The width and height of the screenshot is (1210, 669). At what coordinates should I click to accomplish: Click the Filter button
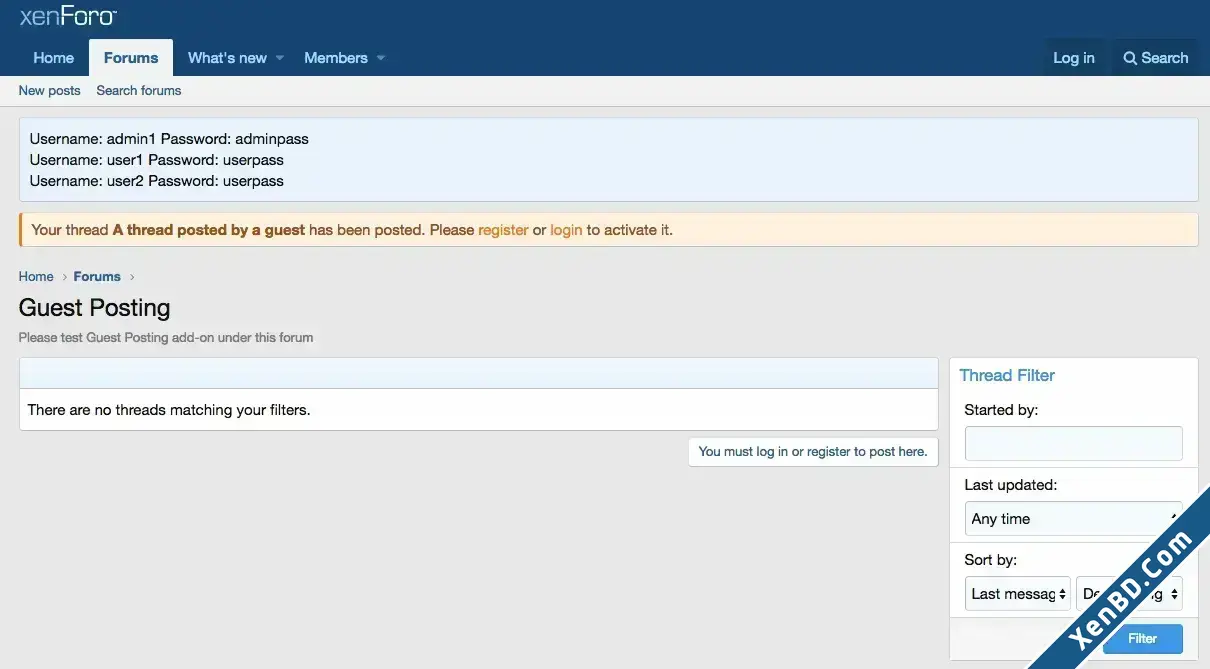[x=1142, y=638]
